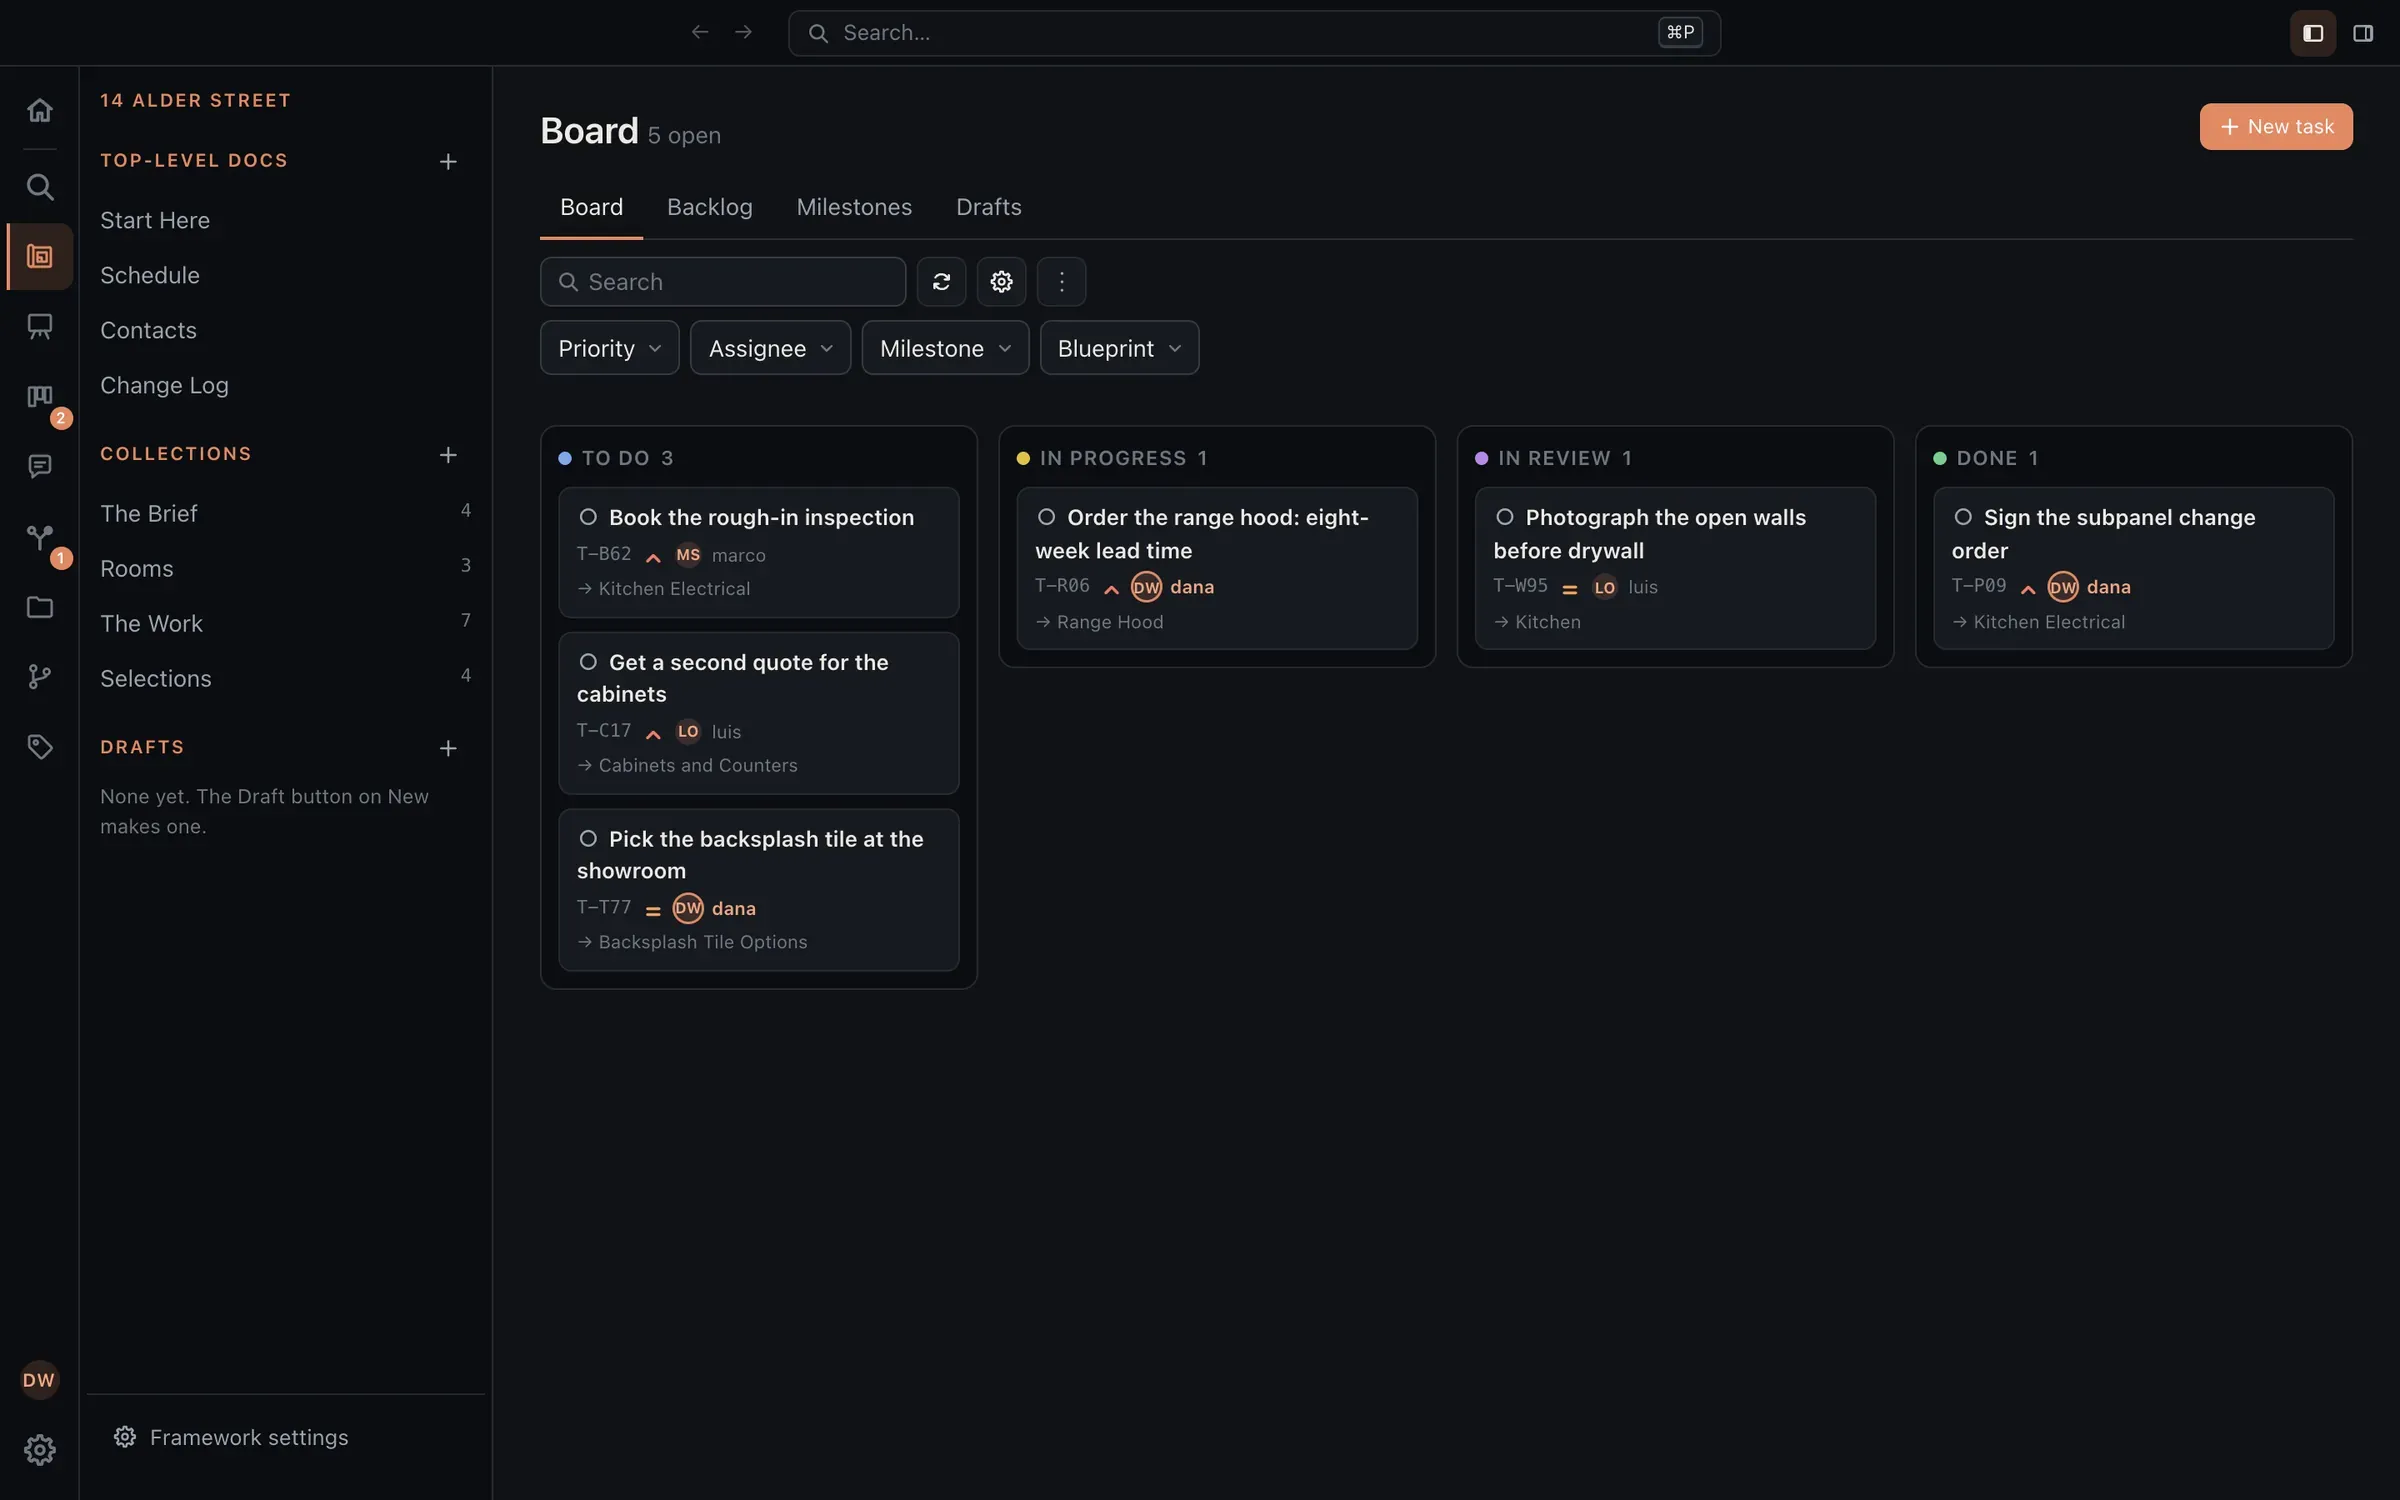Switch to the Backlog tab
Viewport: 2400px width, 1500px height.
click(x=709, y=207)
